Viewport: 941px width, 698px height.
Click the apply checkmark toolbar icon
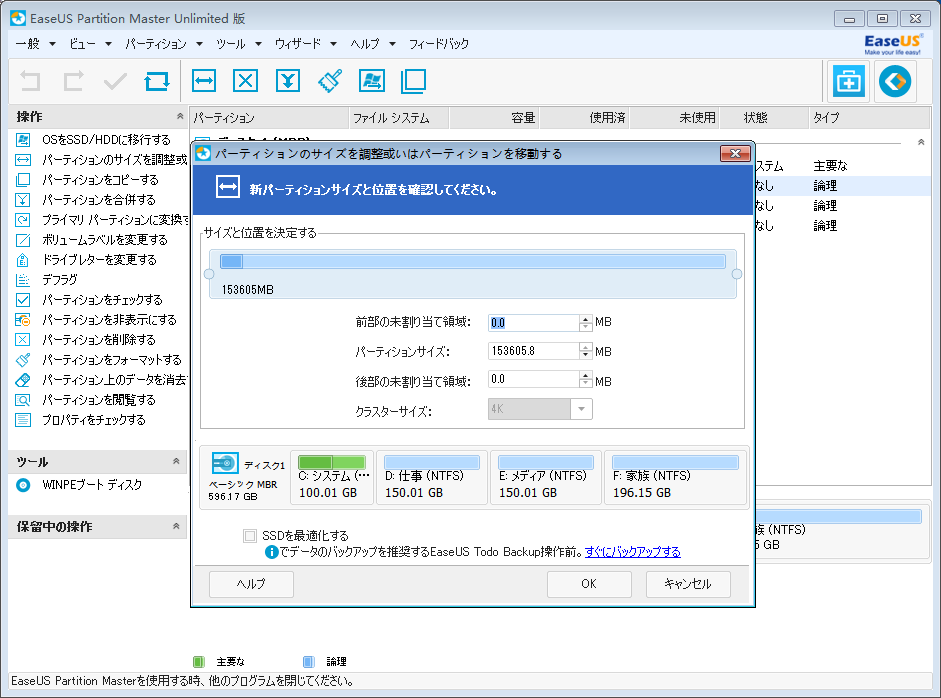[x=115, y=81]
